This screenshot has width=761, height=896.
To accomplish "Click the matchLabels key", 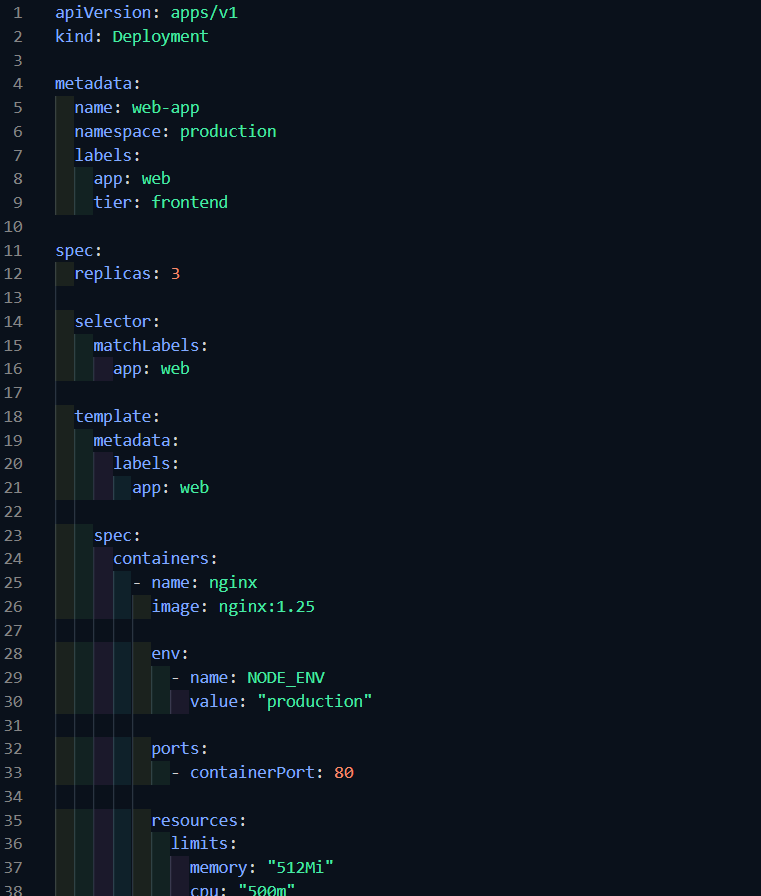I will (146, 346).
